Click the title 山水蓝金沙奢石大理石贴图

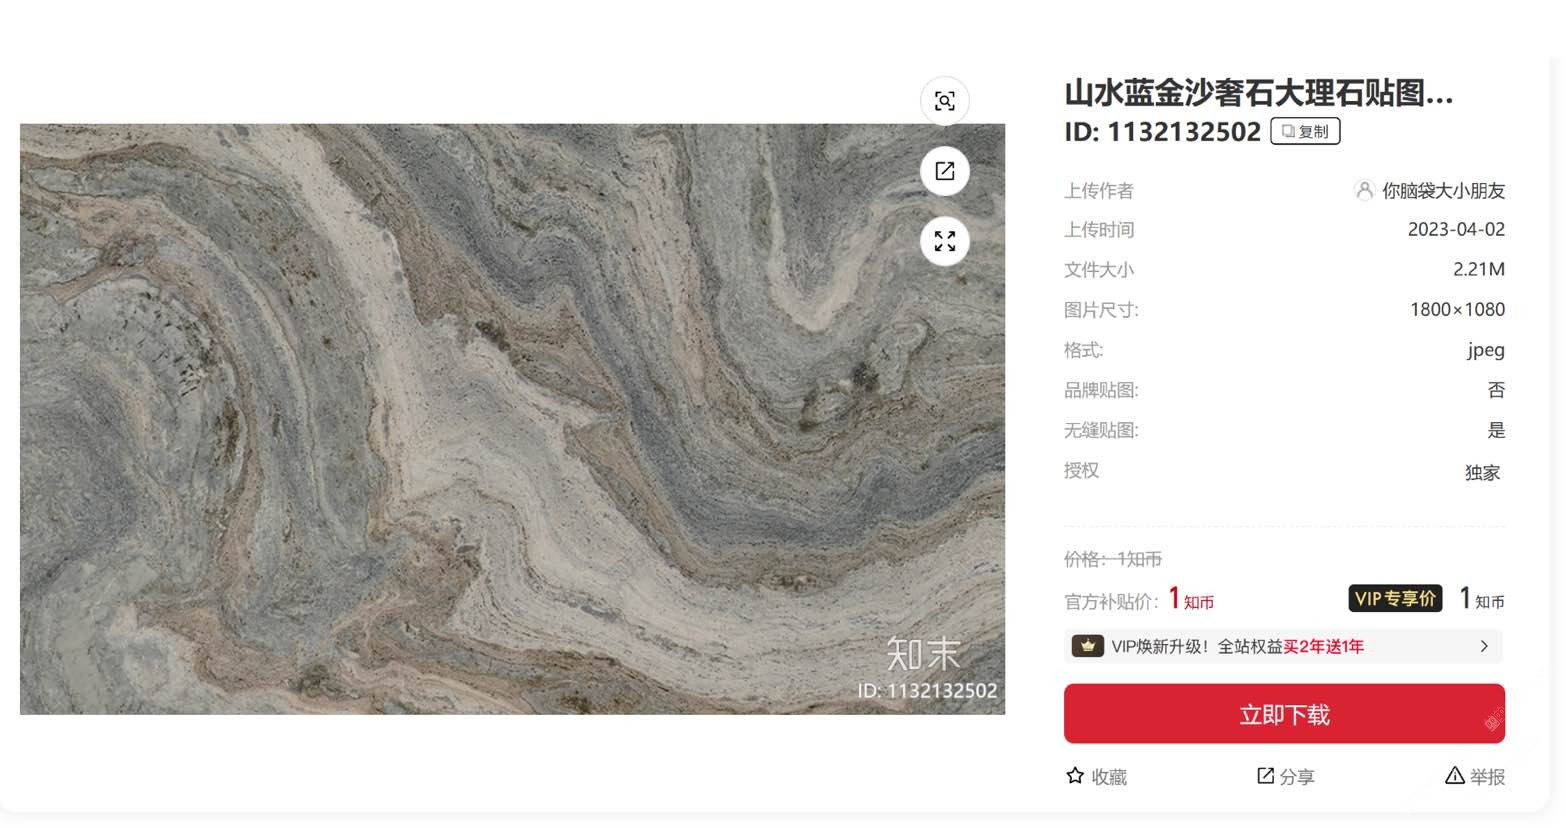coord(1258,93)
